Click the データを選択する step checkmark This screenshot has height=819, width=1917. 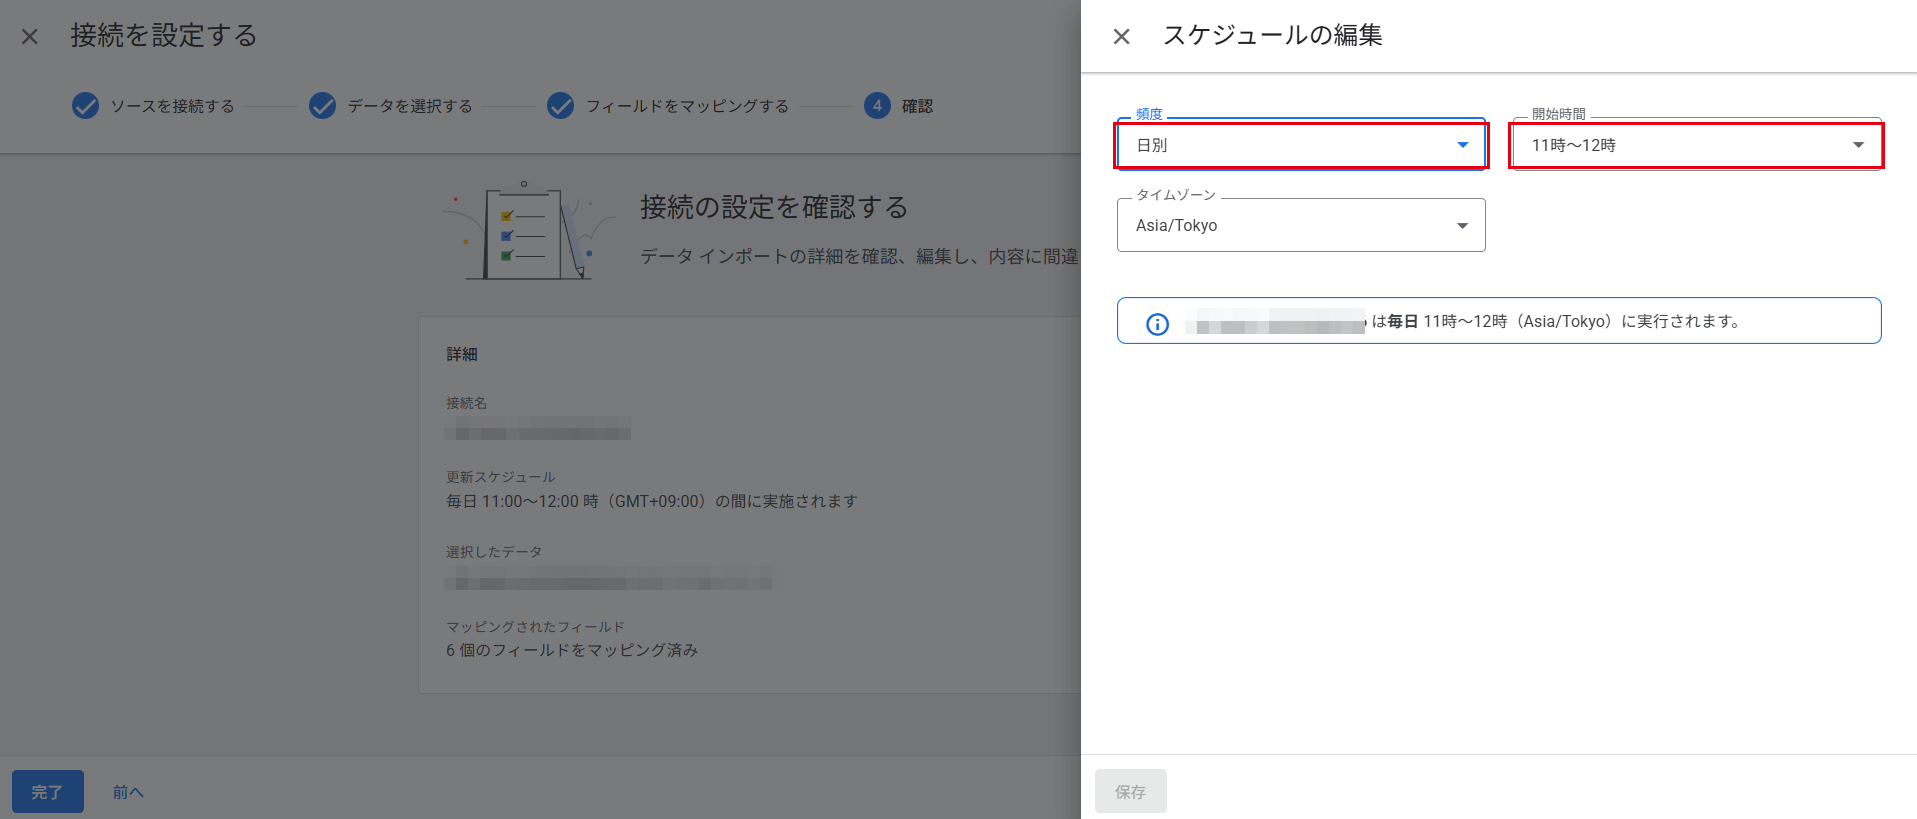tap(323, 106)
